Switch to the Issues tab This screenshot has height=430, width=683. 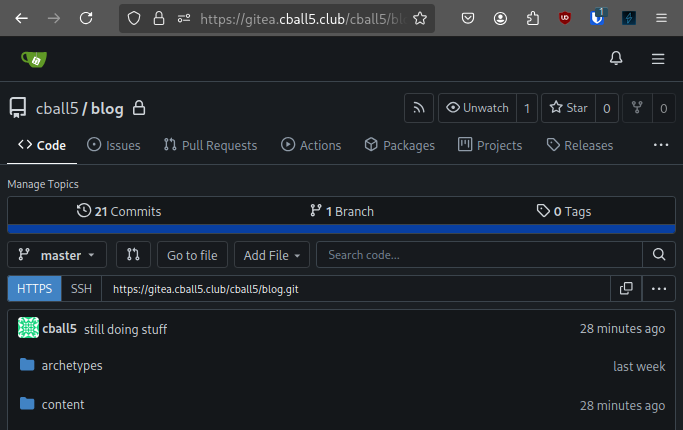114,145
